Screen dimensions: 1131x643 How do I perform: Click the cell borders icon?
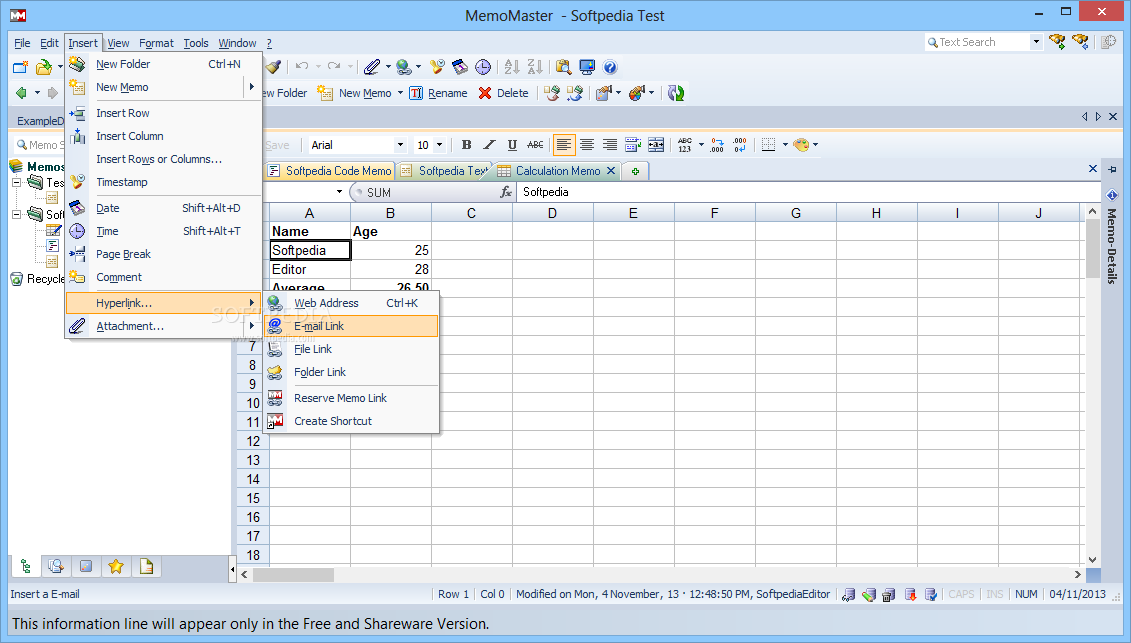click(769, 145)
